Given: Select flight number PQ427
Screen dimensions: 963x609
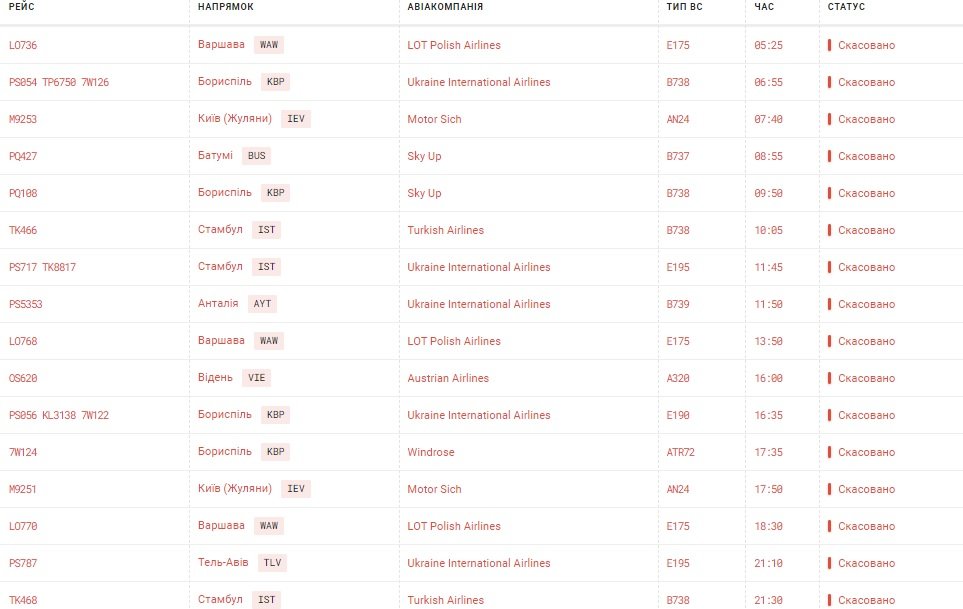Looking at the screenshot, I should [x=23, y=157].
